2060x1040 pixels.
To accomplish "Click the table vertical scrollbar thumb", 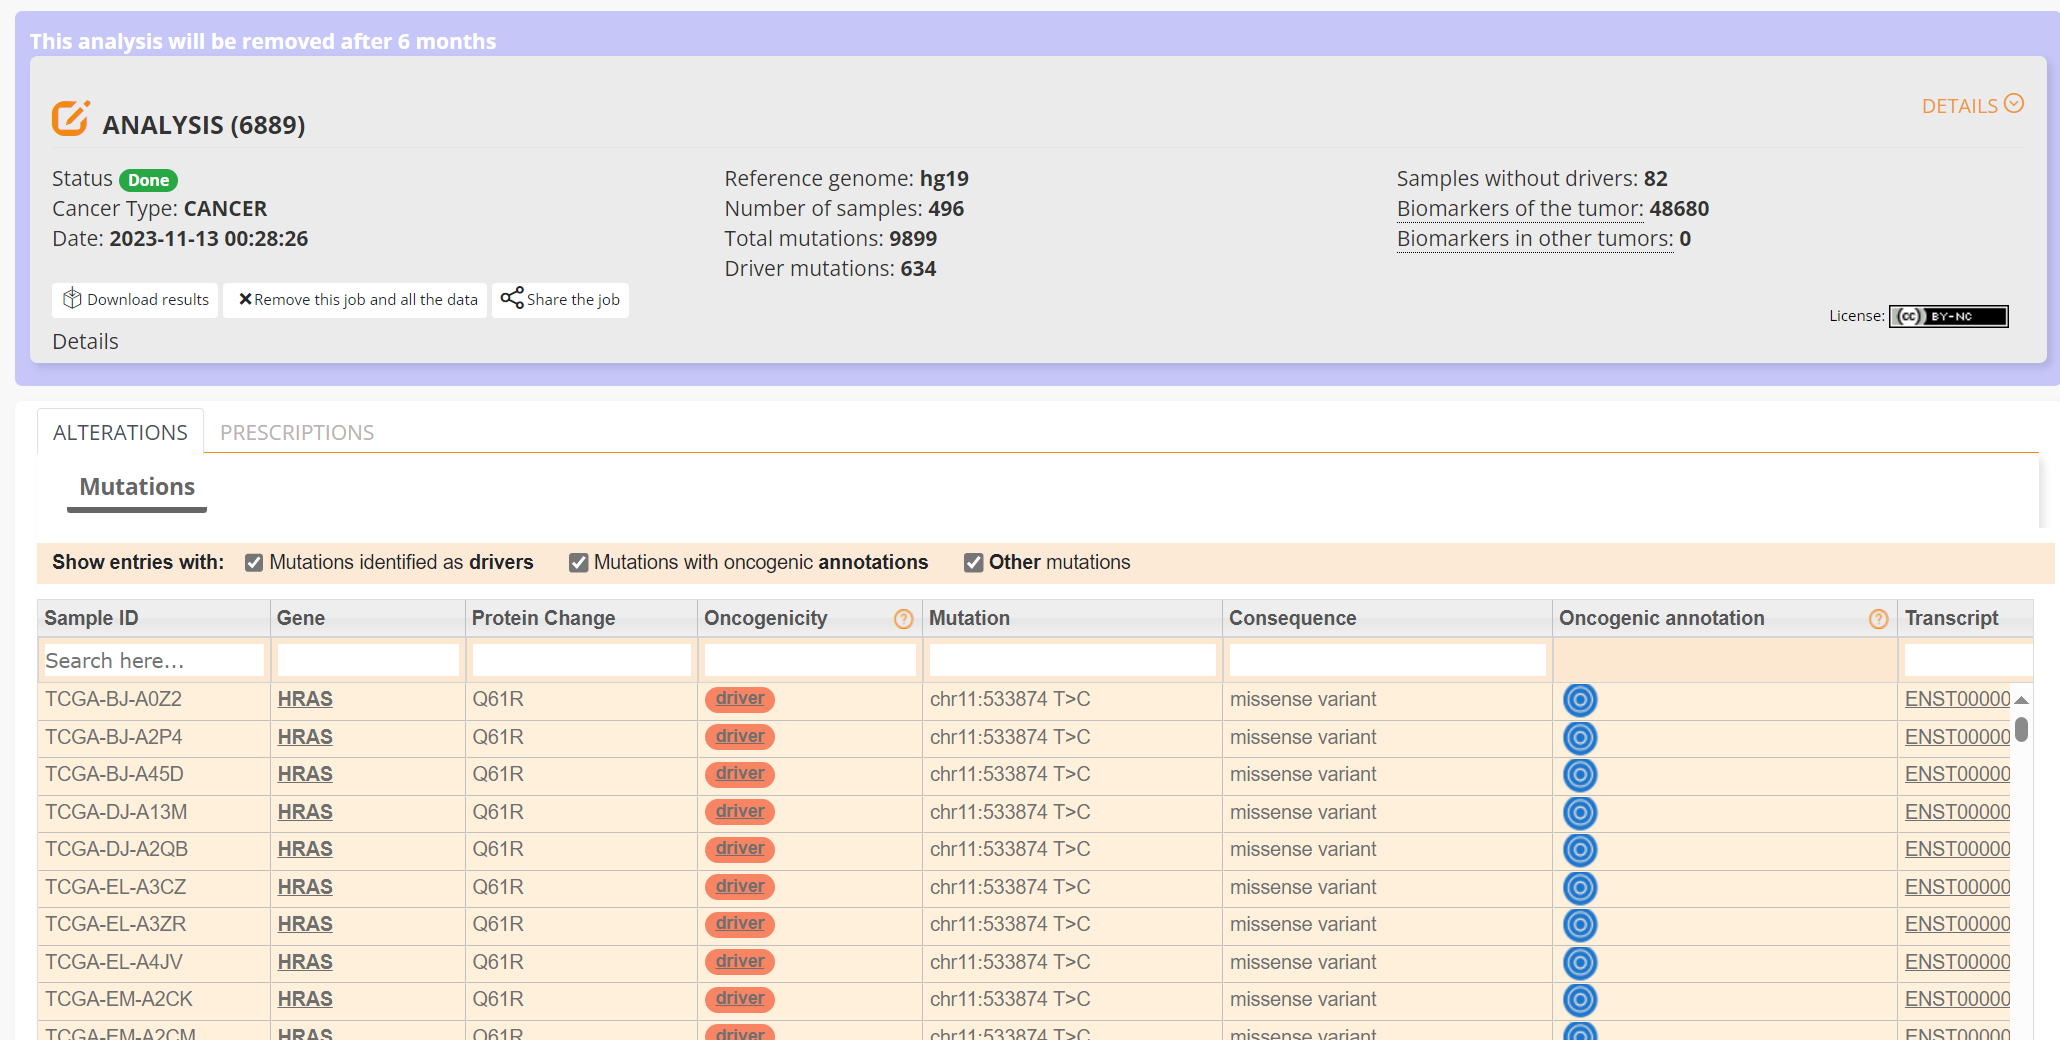I will [x=2021, y=729].
